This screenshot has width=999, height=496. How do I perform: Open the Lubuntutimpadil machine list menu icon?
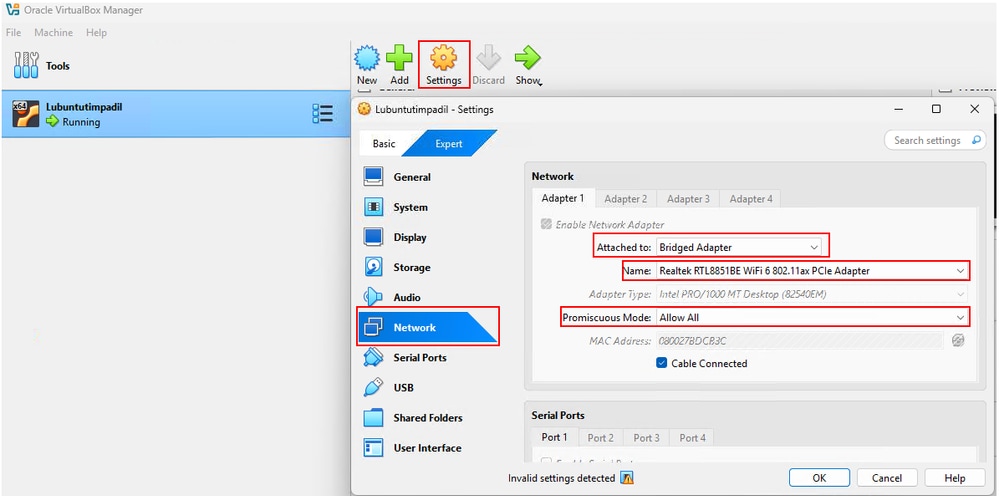tap(322, 113)
